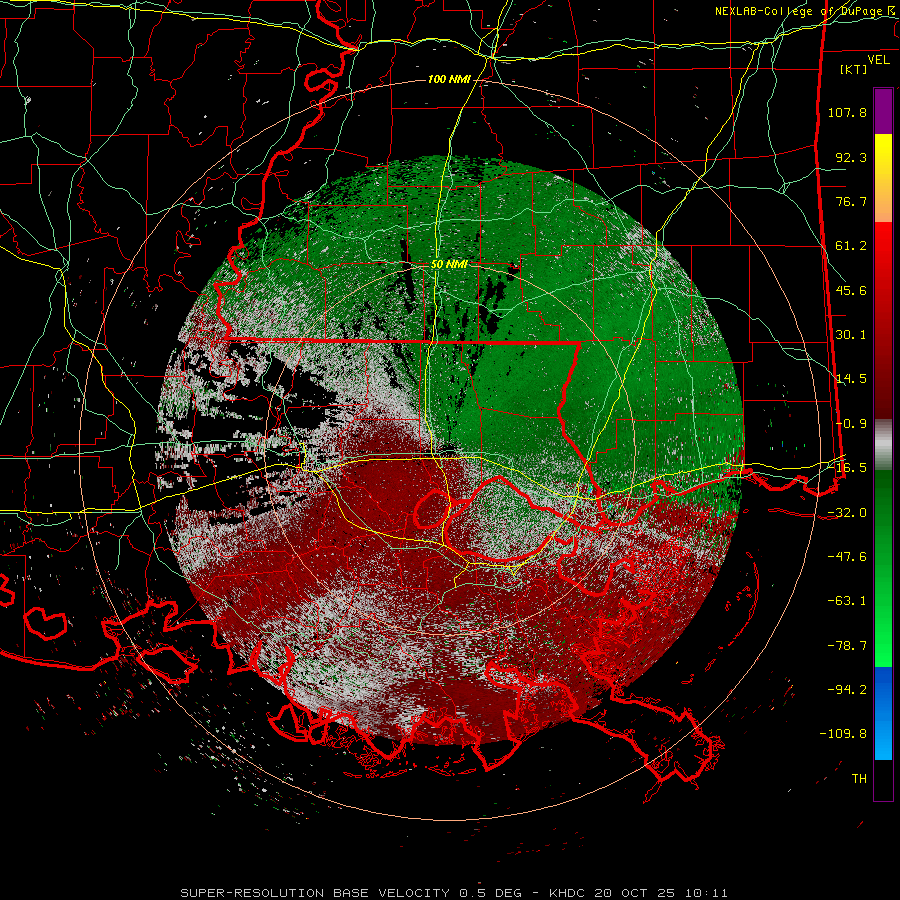This screenshot has height=900, width=900.
Task: Pick the green segment of the velocity color bar
Action: click(883, 568)
